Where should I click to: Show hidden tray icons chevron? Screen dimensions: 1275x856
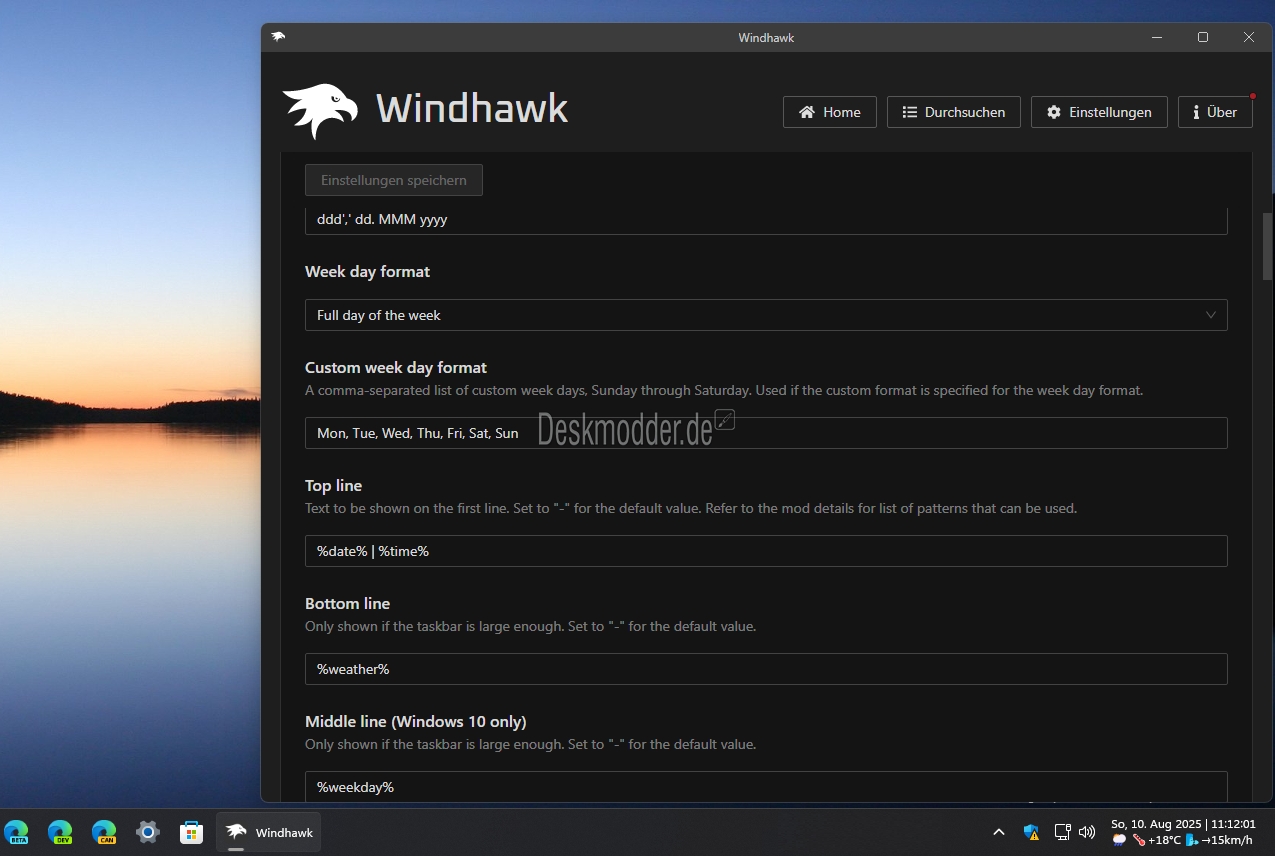(x=998, y=832)
